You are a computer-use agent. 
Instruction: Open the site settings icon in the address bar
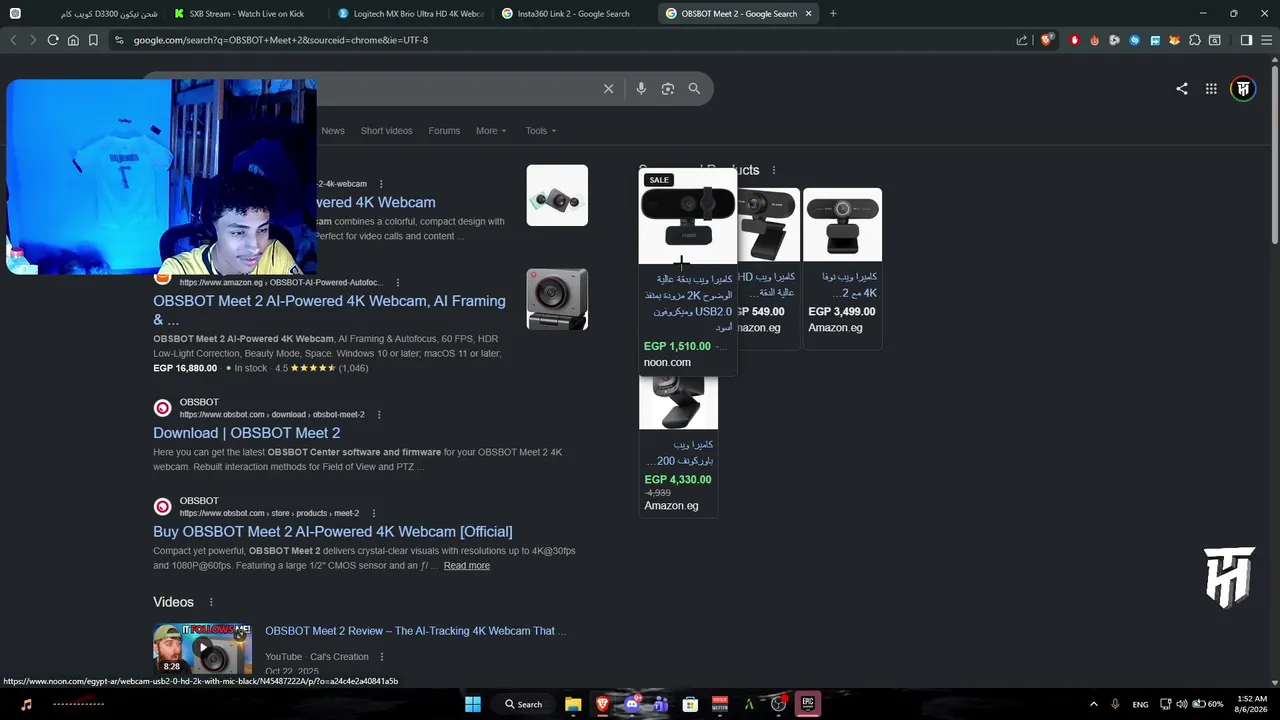[x=119, y=40]
